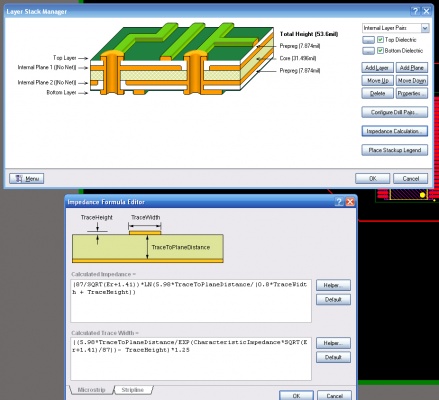Click into Calculated Trace Width formula field
Image resolution: width=439 pixels, height=400 pixels.
[191, 359]
